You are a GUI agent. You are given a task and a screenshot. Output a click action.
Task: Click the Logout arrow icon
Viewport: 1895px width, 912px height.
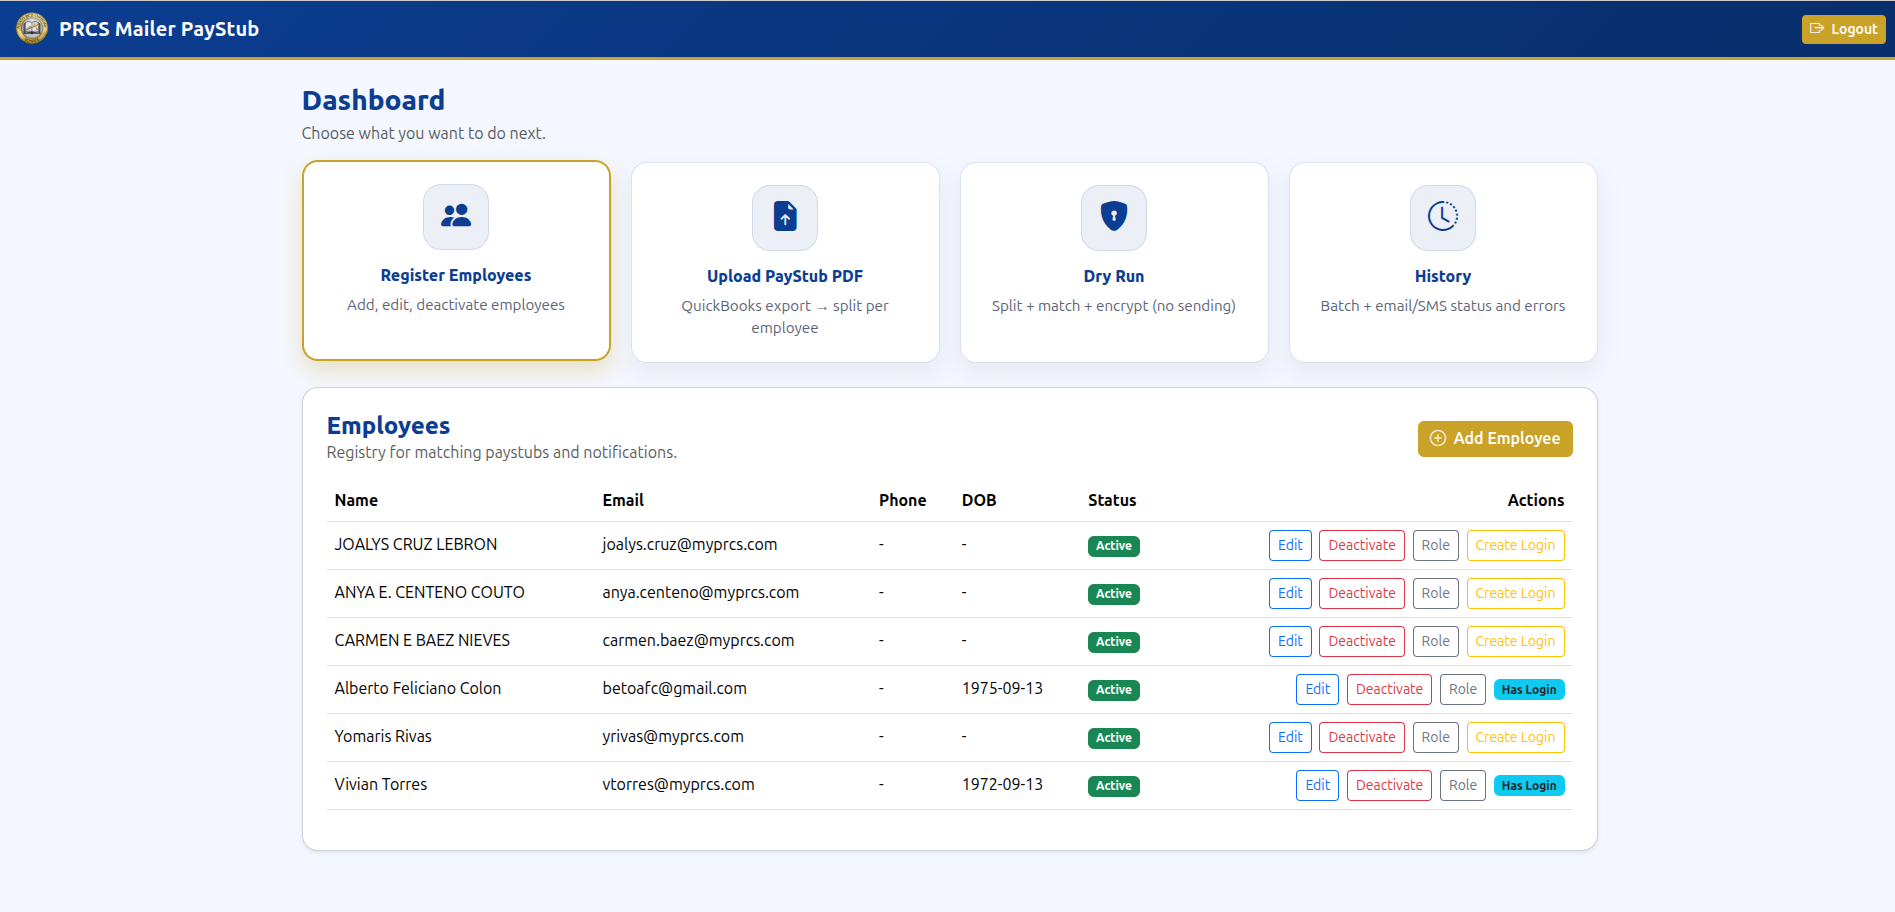coord(1817,29)
